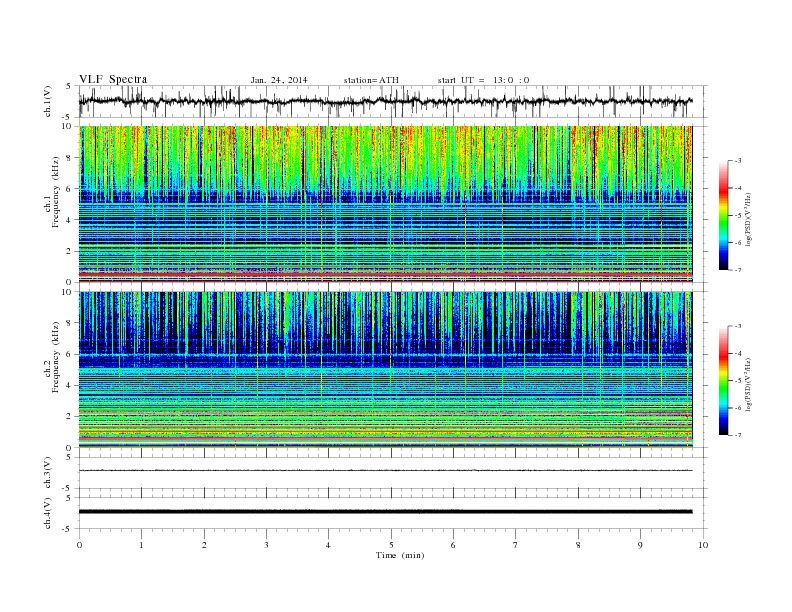Click time axis tick label "7"

(x=516, y=545)
